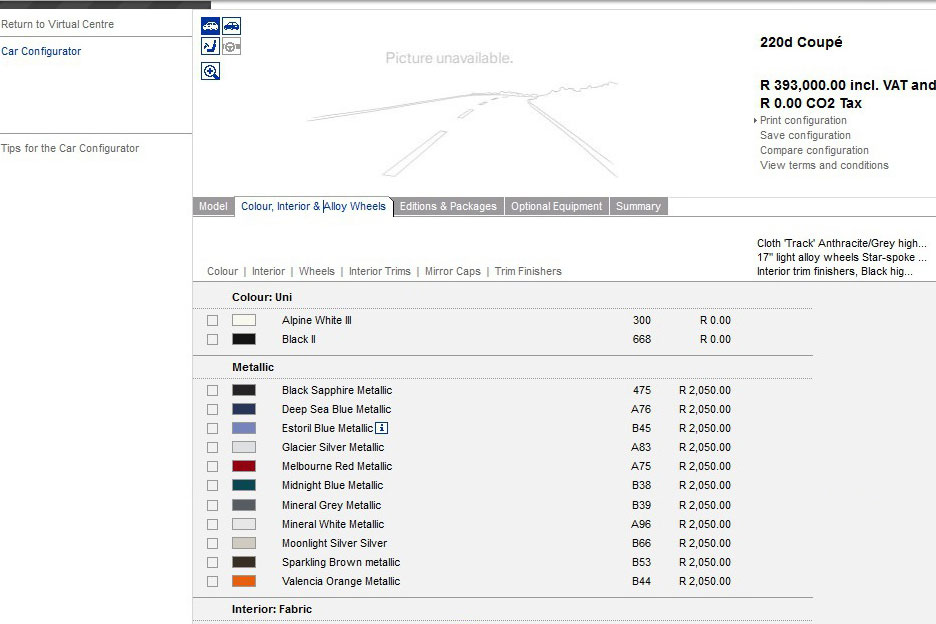This screenshot has width=936, height=624.
Task: Go to the Summary tab
Action: [638, 207]
